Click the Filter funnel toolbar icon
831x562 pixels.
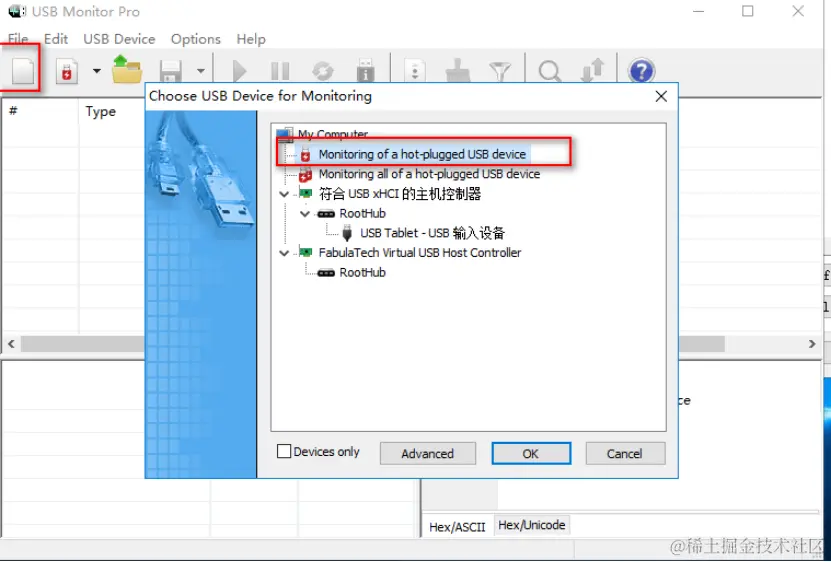point(500,72)
